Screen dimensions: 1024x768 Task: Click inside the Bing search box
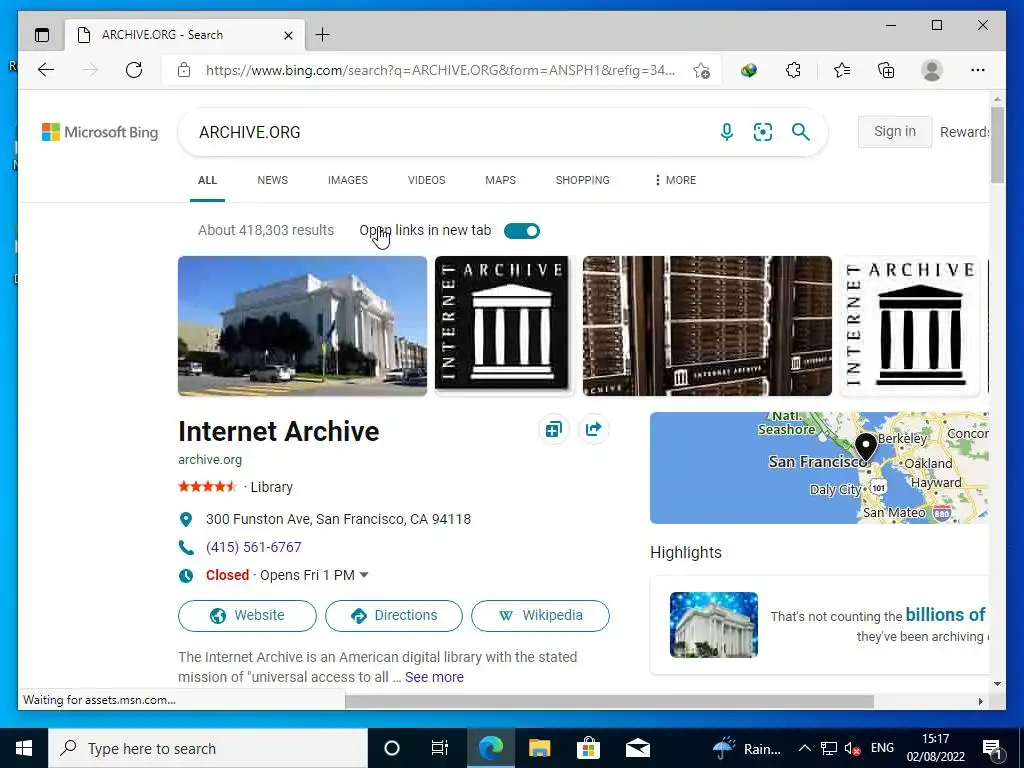pyautogui.click(x=451, y=132)
